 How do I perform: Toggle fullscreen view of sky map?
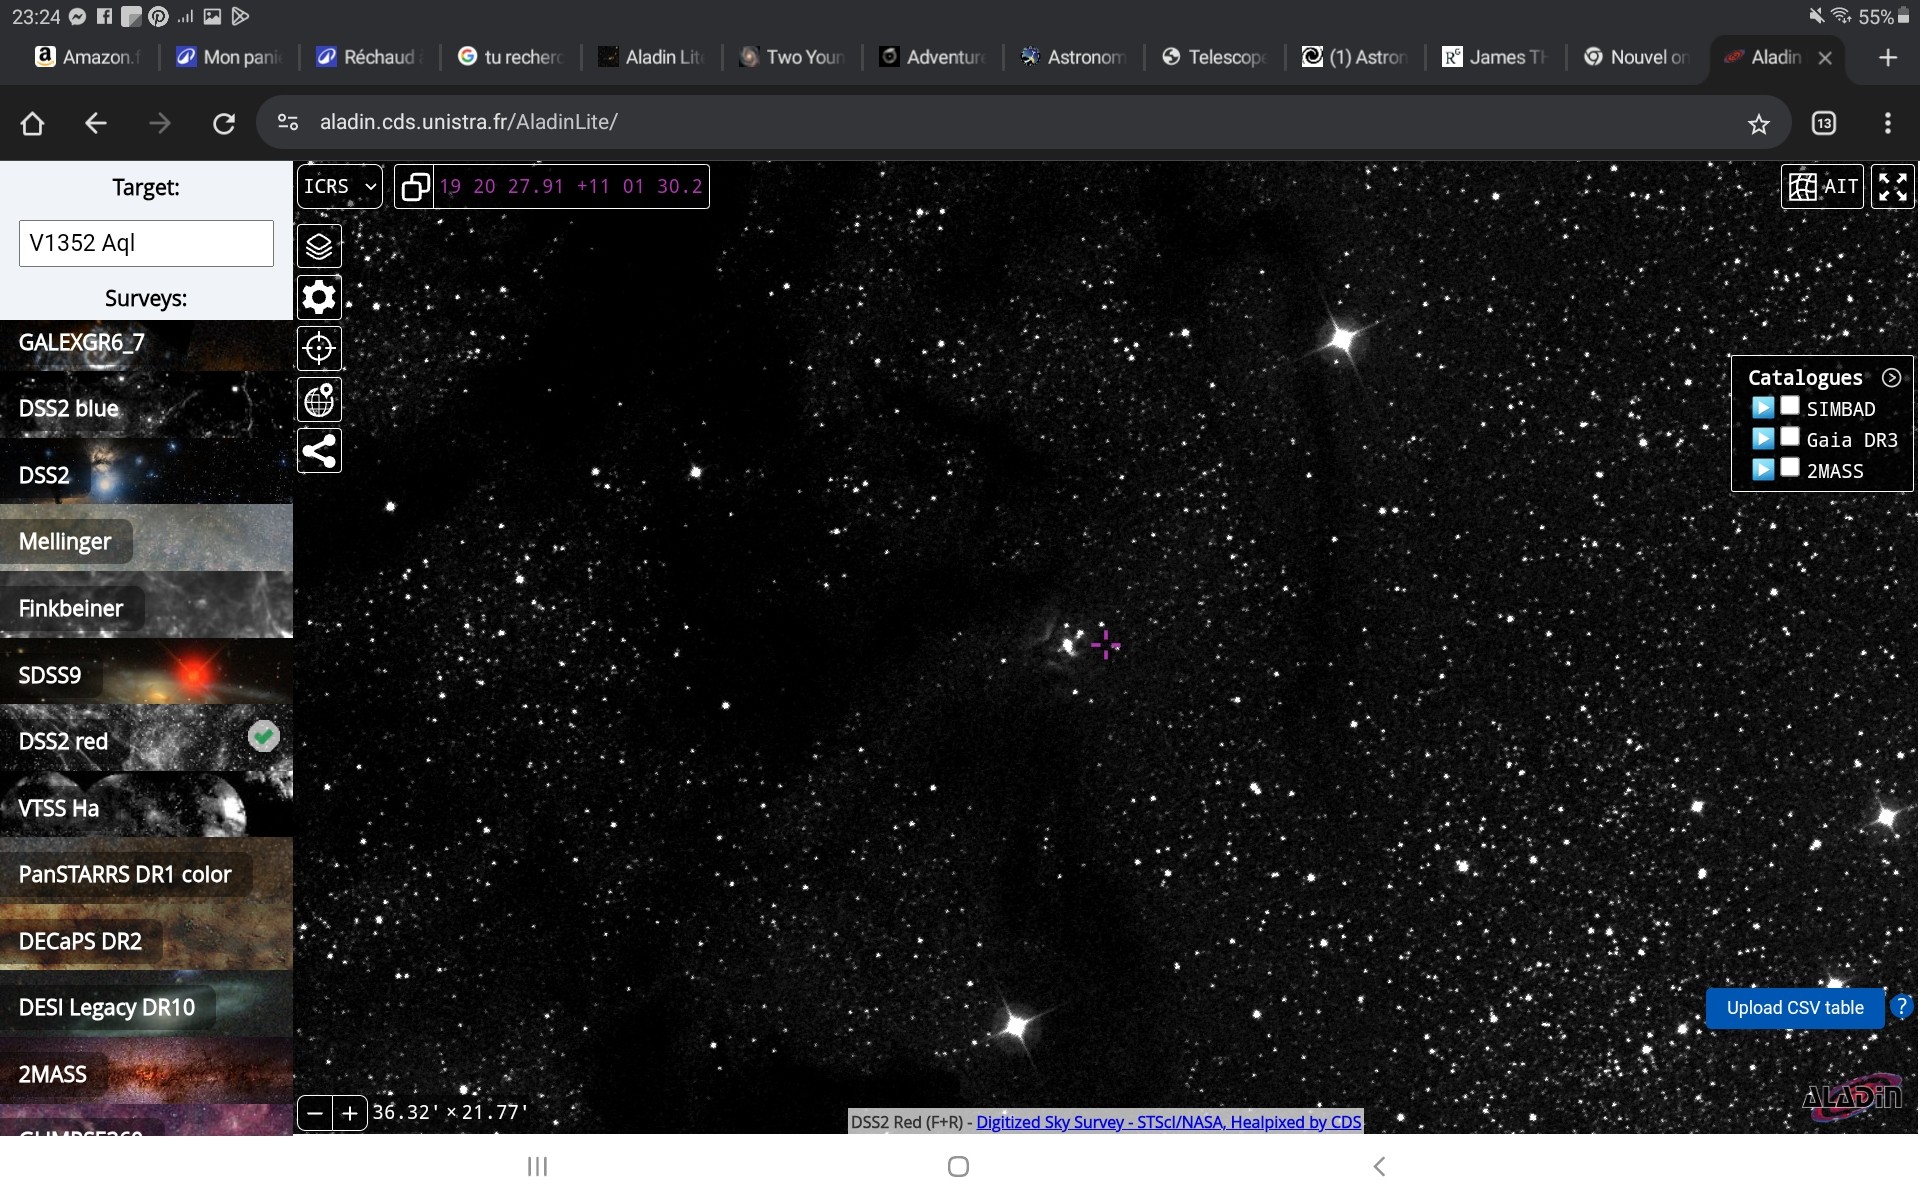click(x=1892, y=186)
